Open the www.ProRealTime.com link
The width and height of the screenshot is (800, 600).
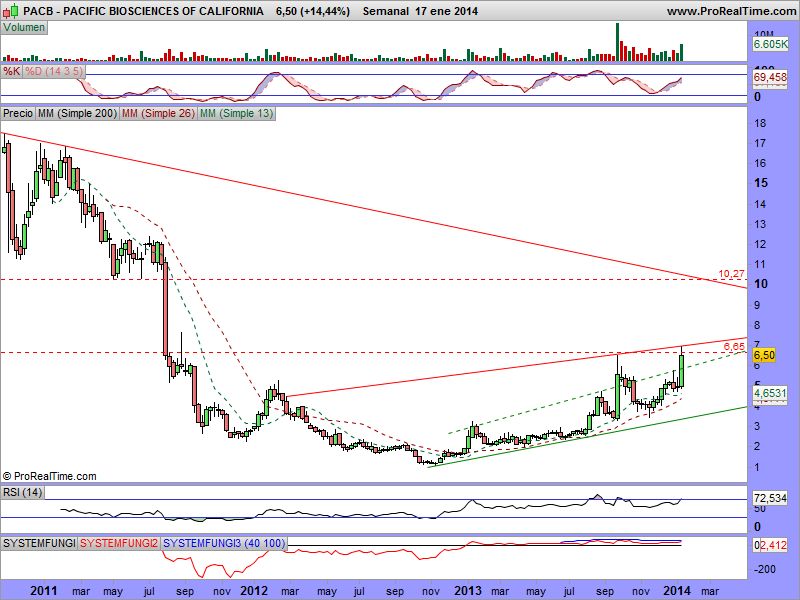click(731, 11)
